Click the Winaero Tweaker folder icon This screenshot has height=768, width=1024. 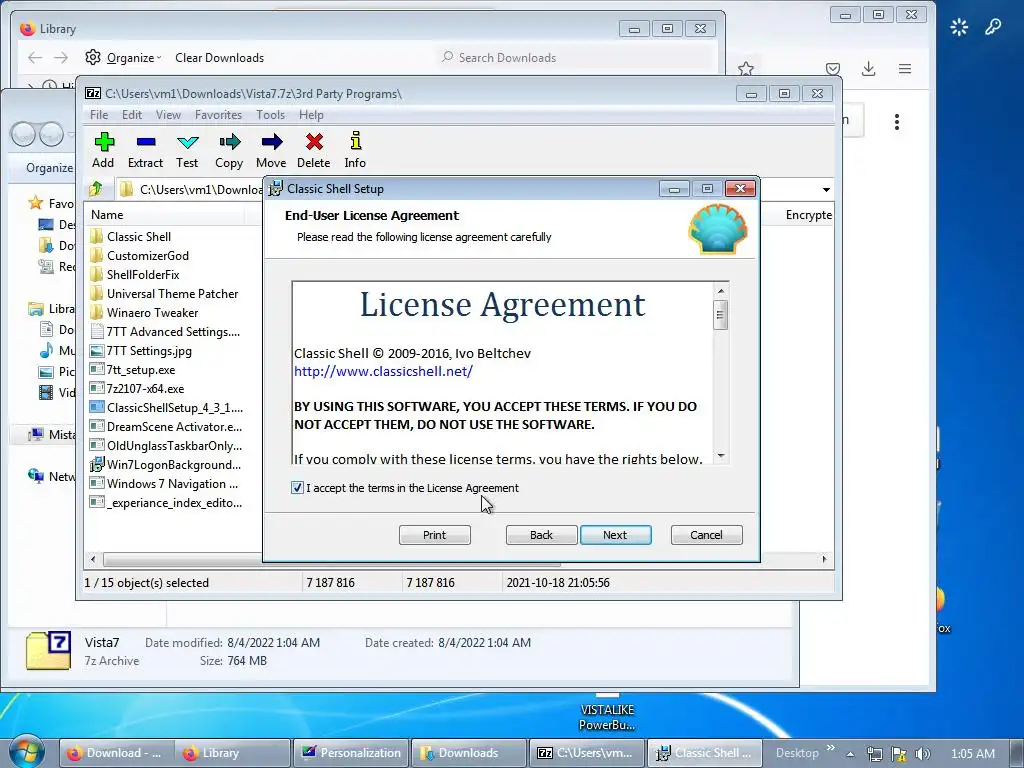97,312
